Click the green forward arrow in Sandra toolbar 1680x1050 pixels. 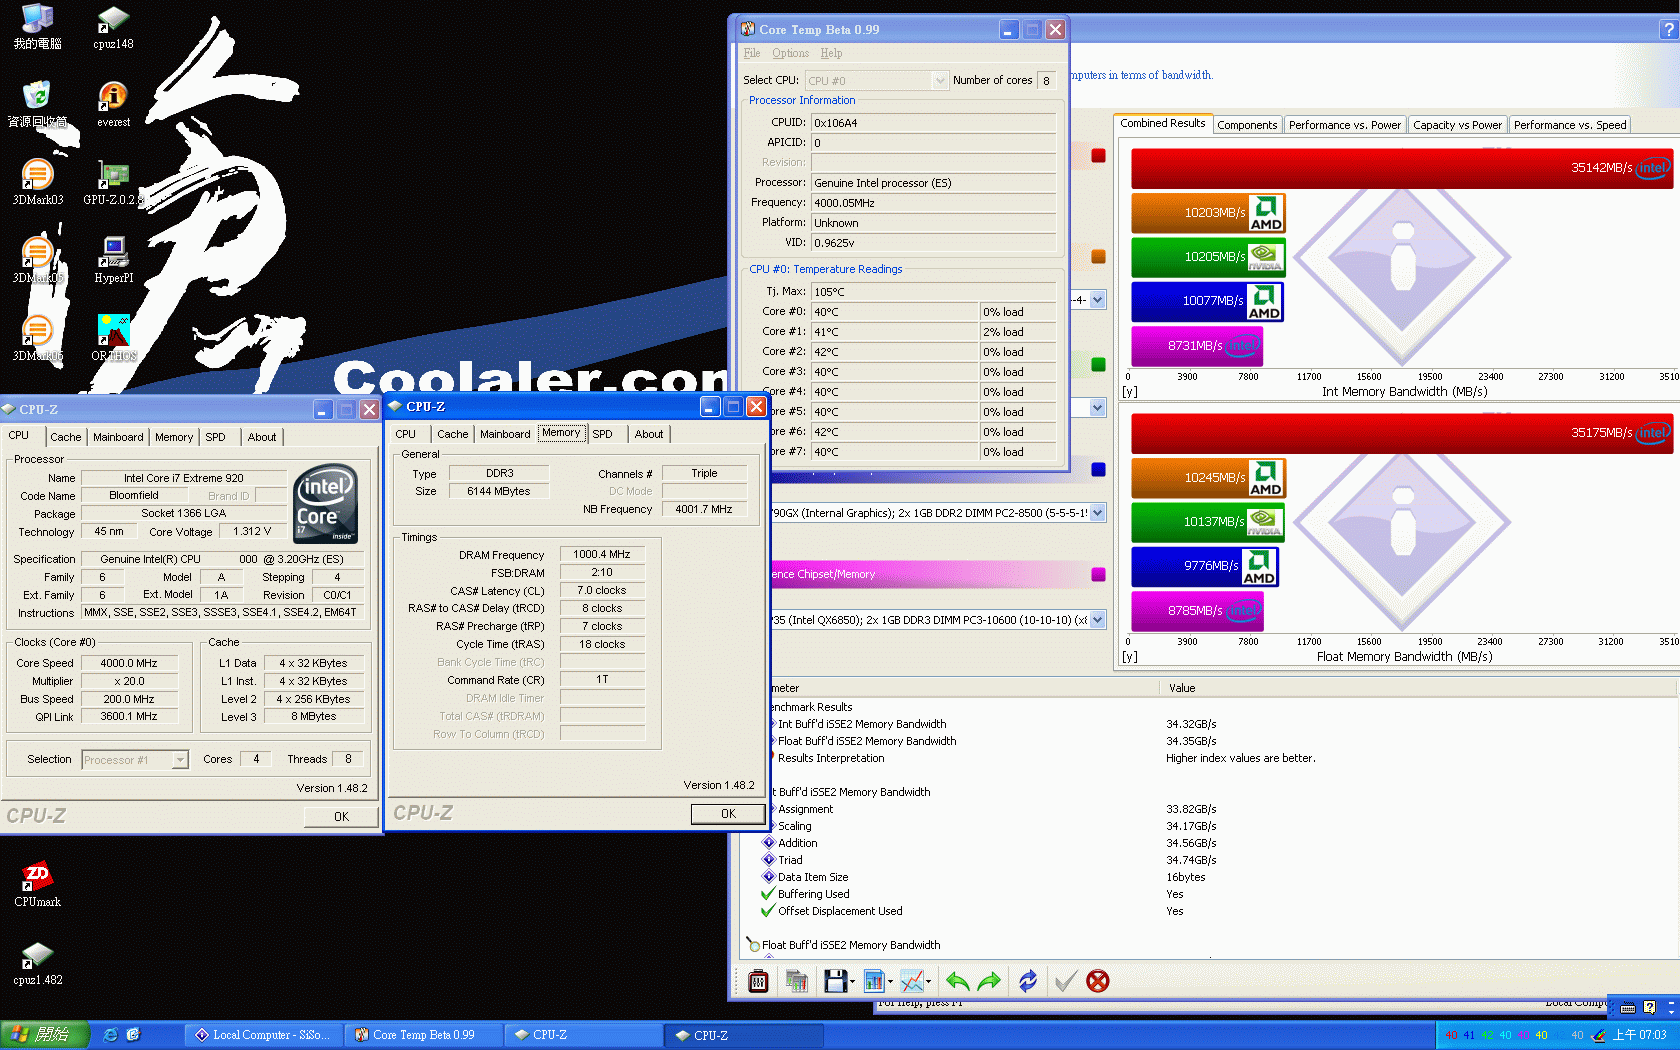pos(989,981)
